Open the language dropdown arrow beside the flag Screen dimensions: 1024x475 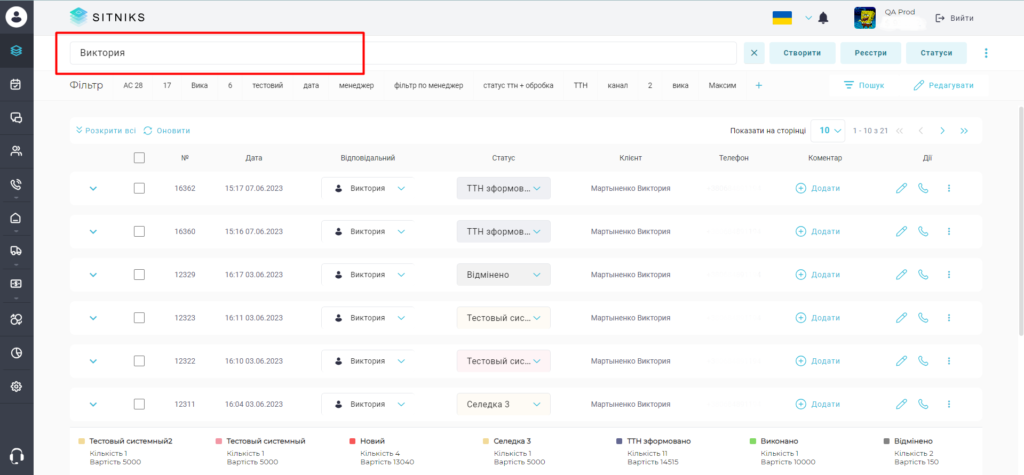point(808,18)
